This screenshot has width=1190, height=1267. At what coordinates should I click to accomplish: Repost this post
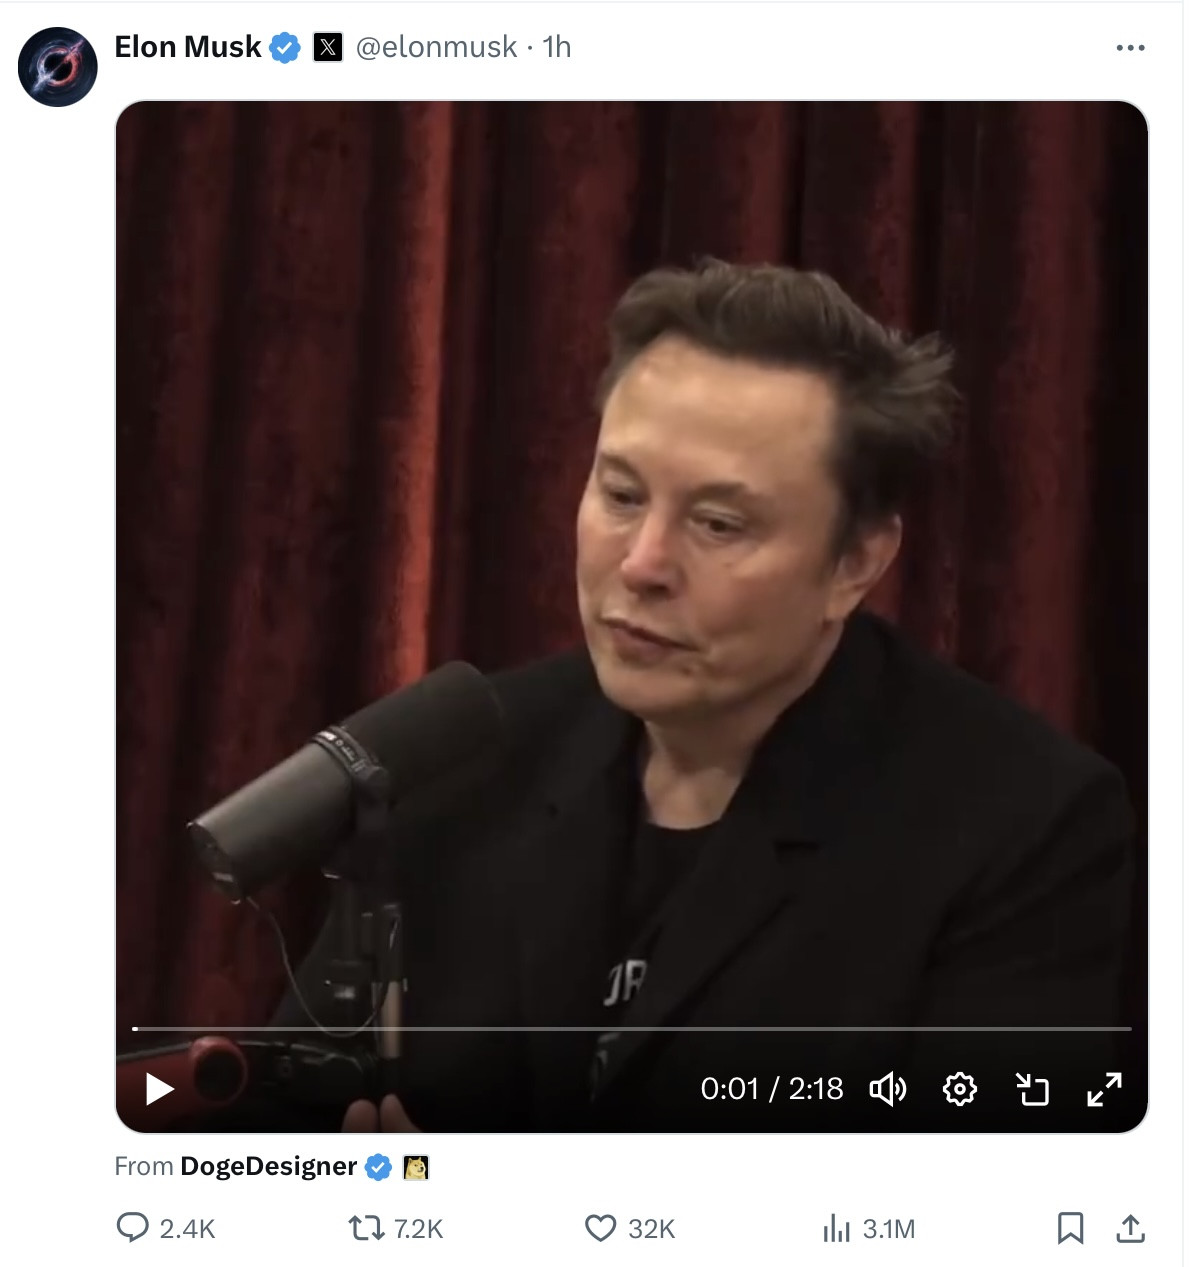click(365, 1227)
